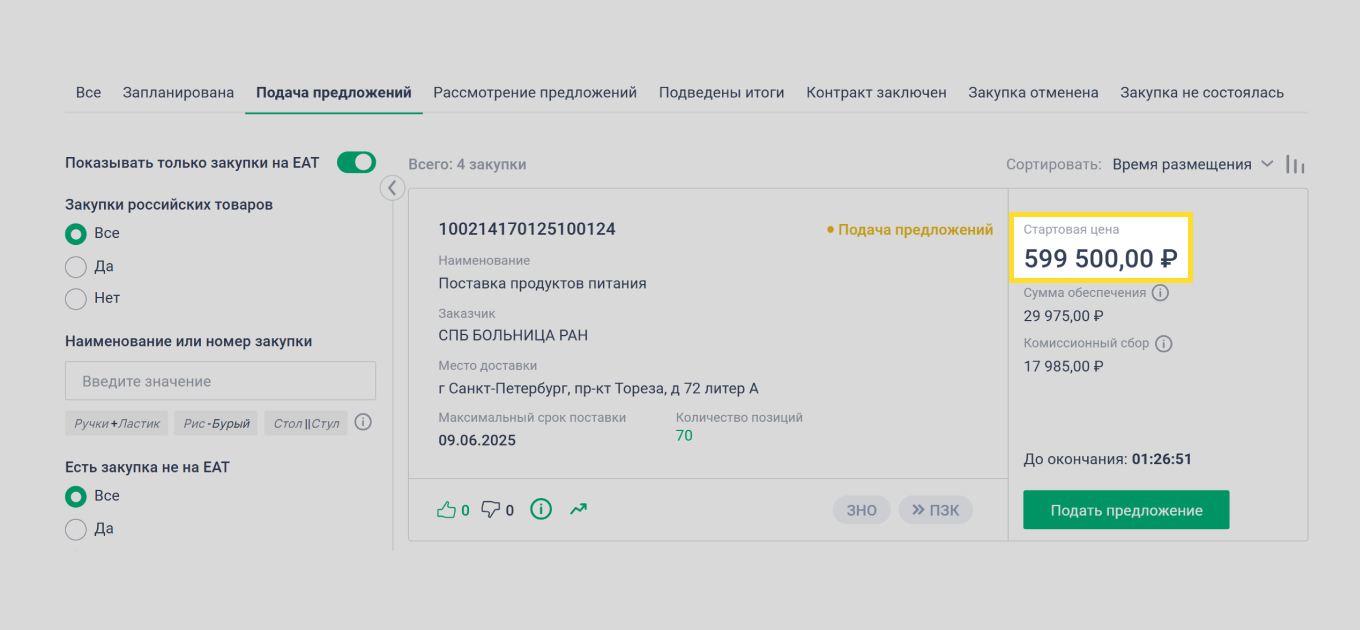Click the commission fee 17 985,00 ₽
Screen dimensions: 1360x630
tap(1063, 366)
